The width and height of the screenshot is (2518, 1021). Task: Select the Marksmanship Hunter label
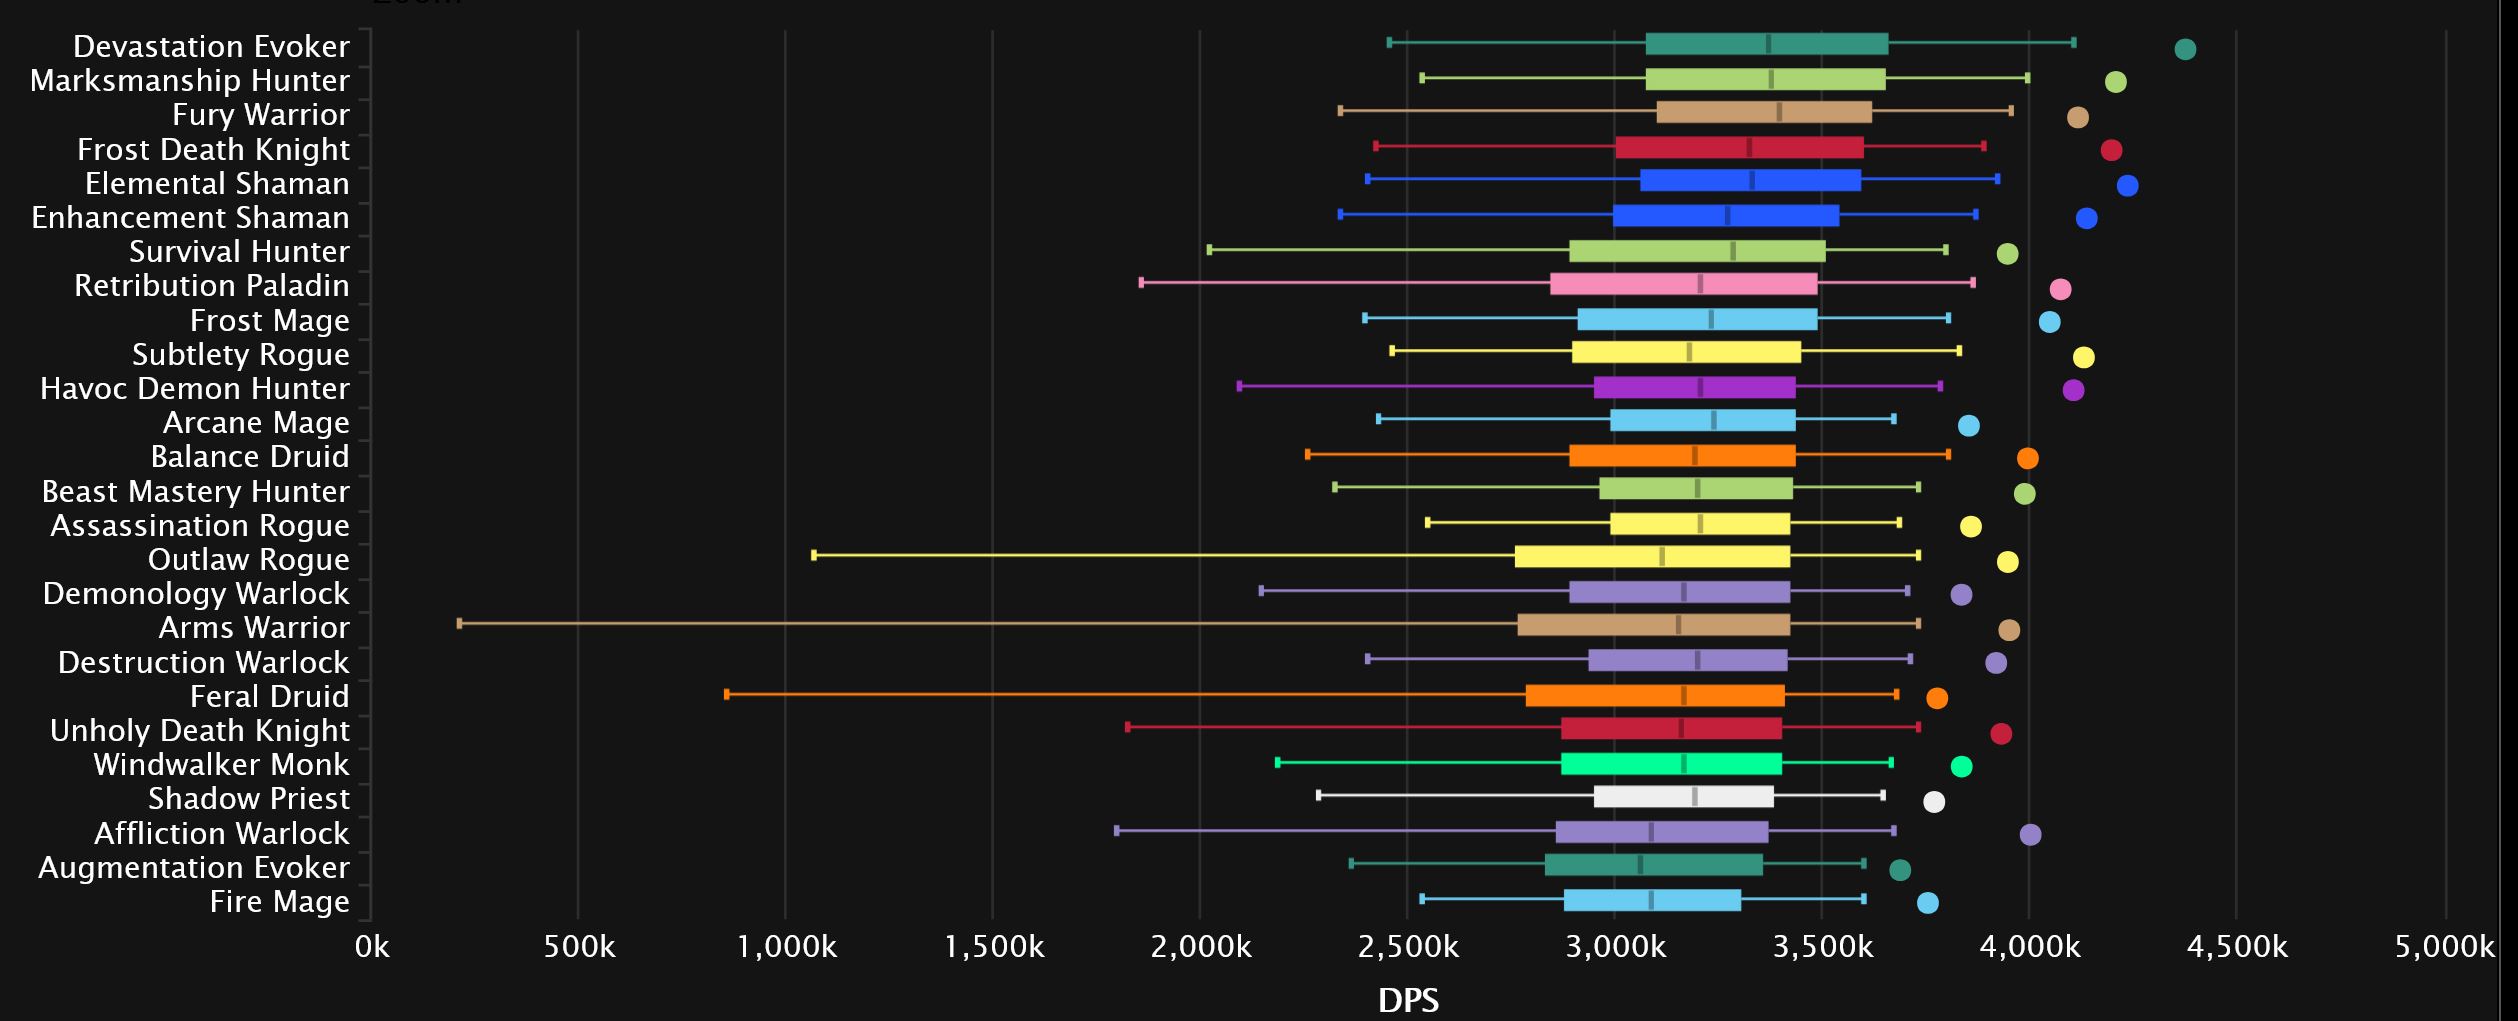click(x=190, y=81)
